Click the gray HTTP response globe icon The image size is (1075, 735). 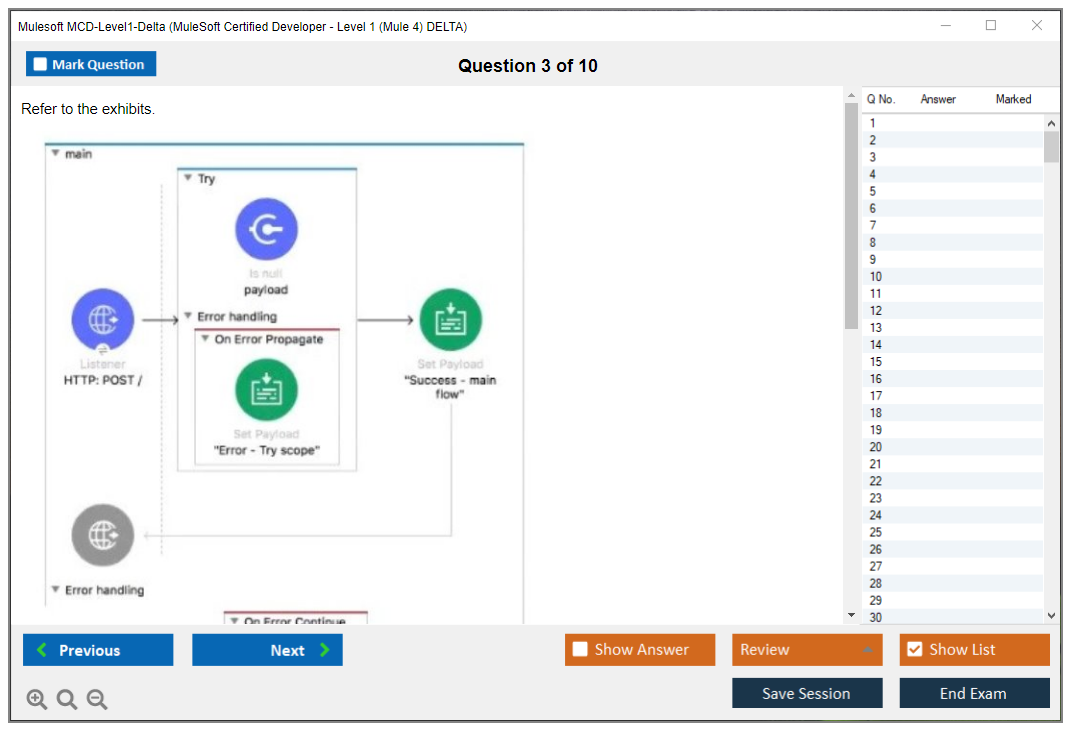coord(102,535)
